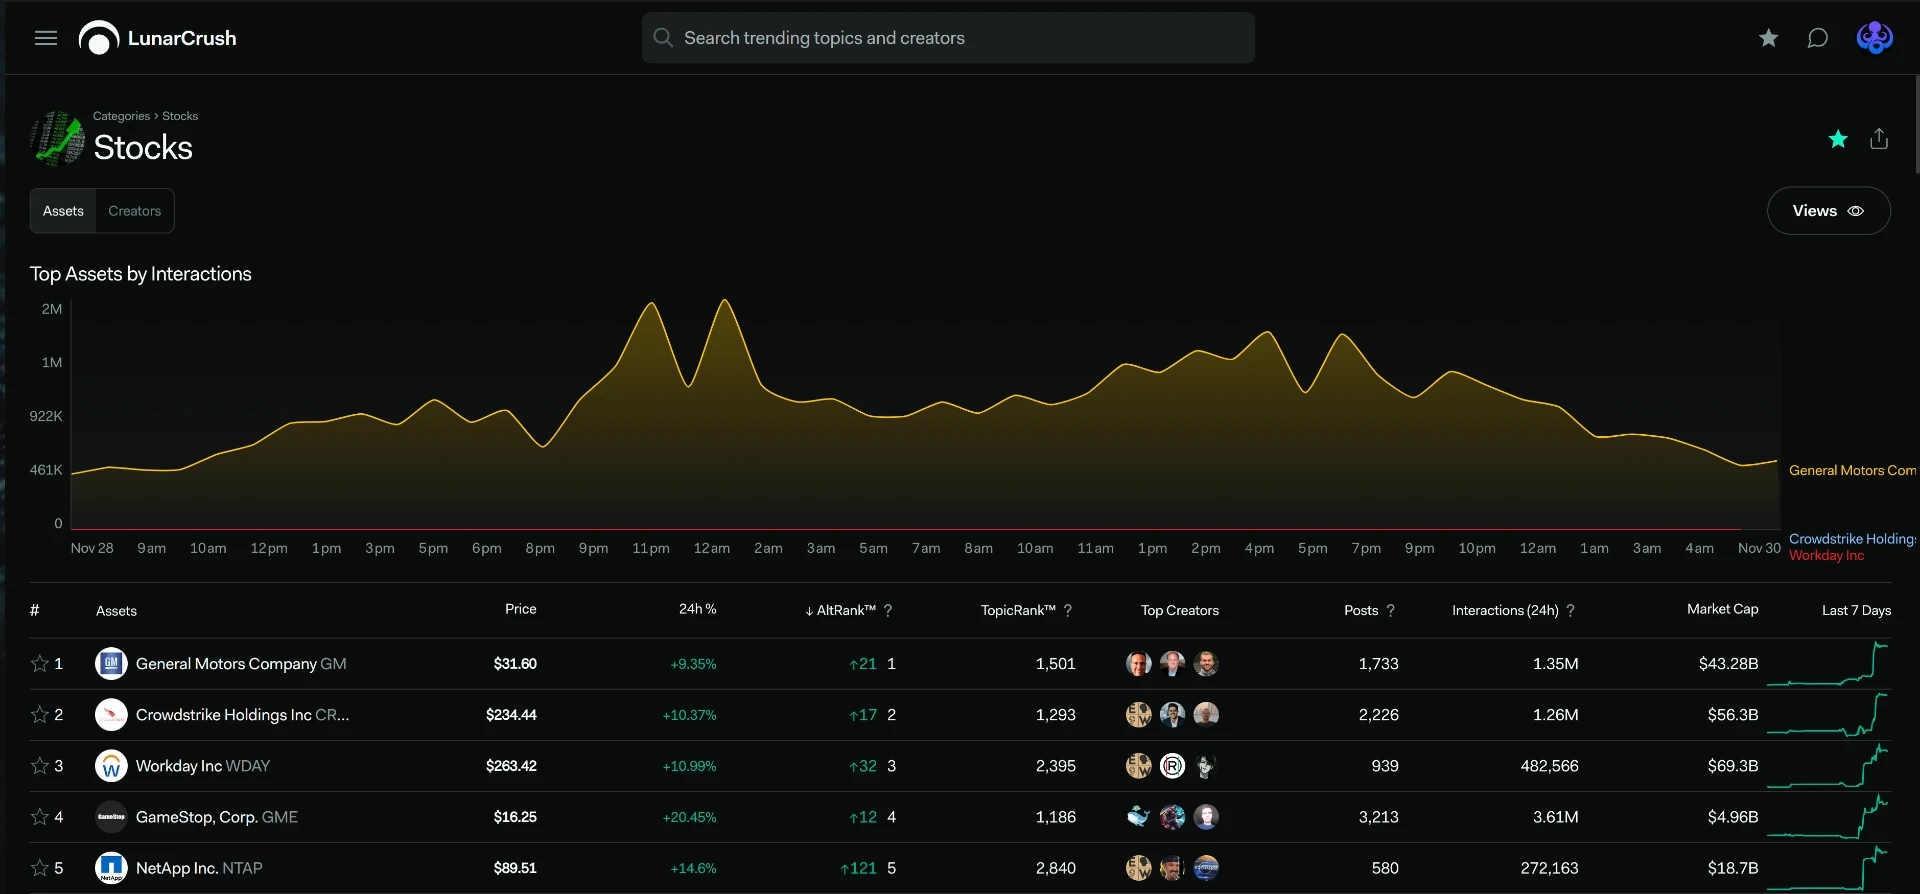This screenshot has height=894, width=1920.
Task: Click the Posts help question mark
Action: click(x=1390, y=610)
